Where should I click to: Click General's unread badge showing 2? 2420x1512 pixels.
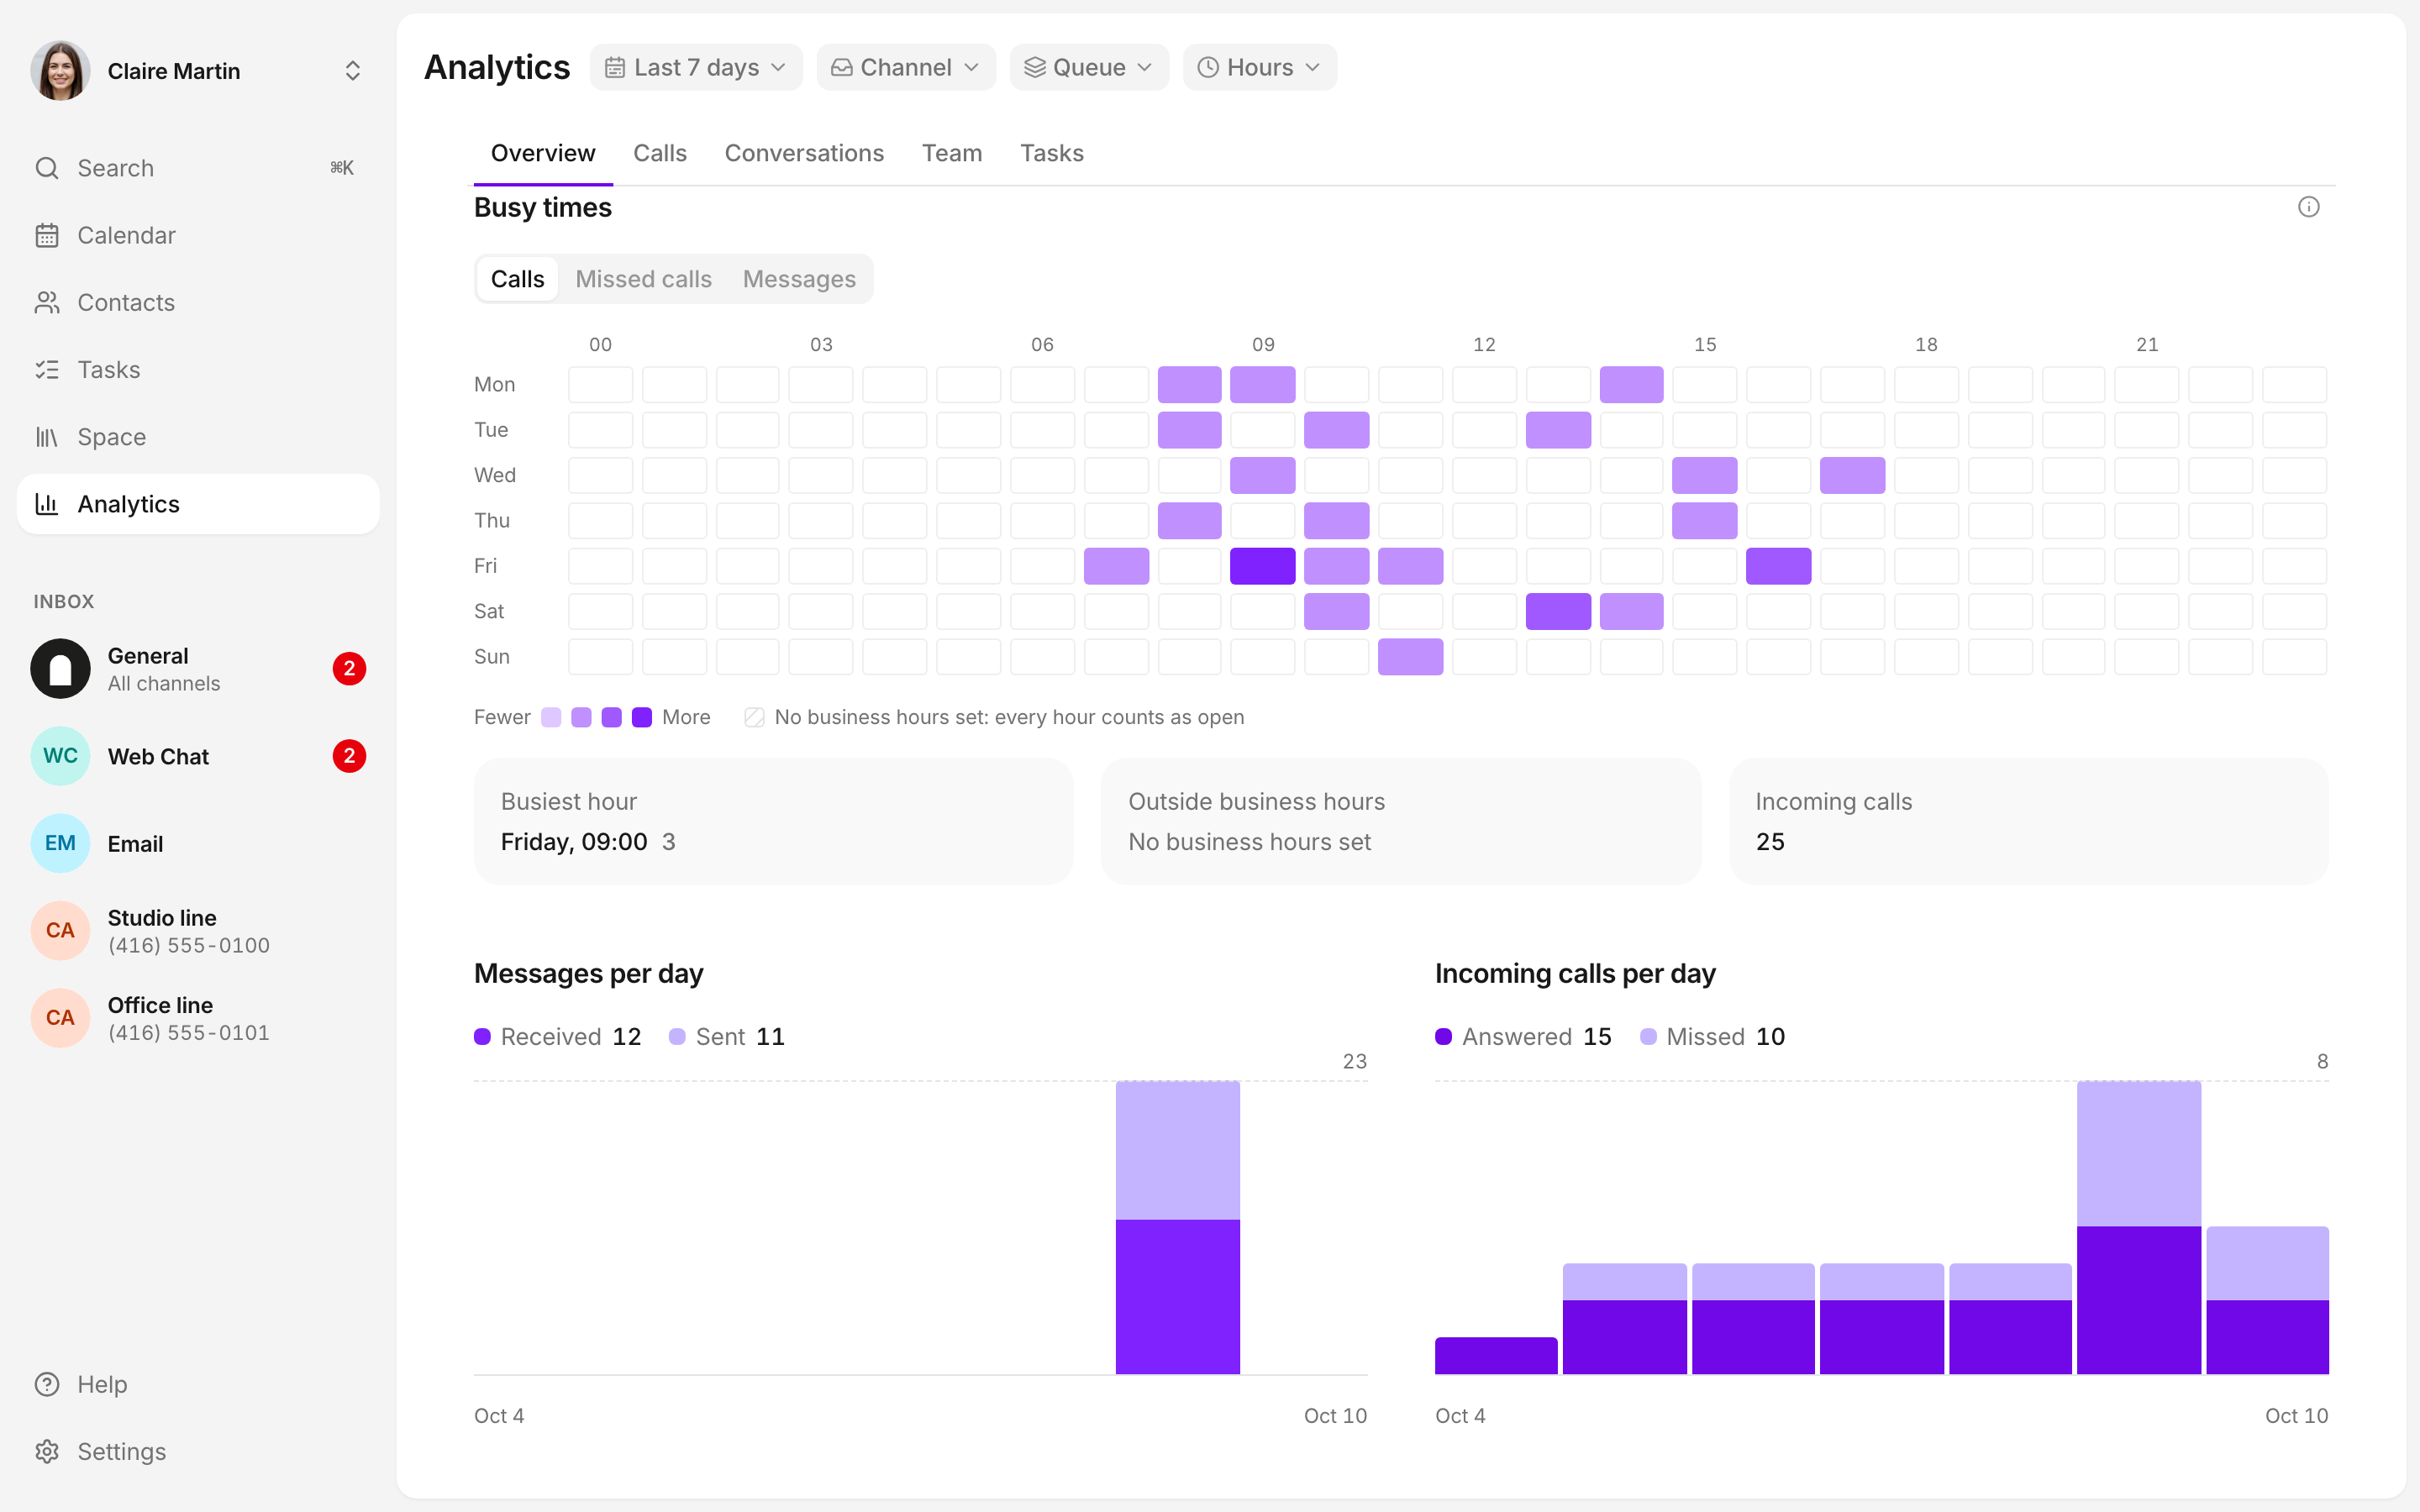click(x=349, y=669)
